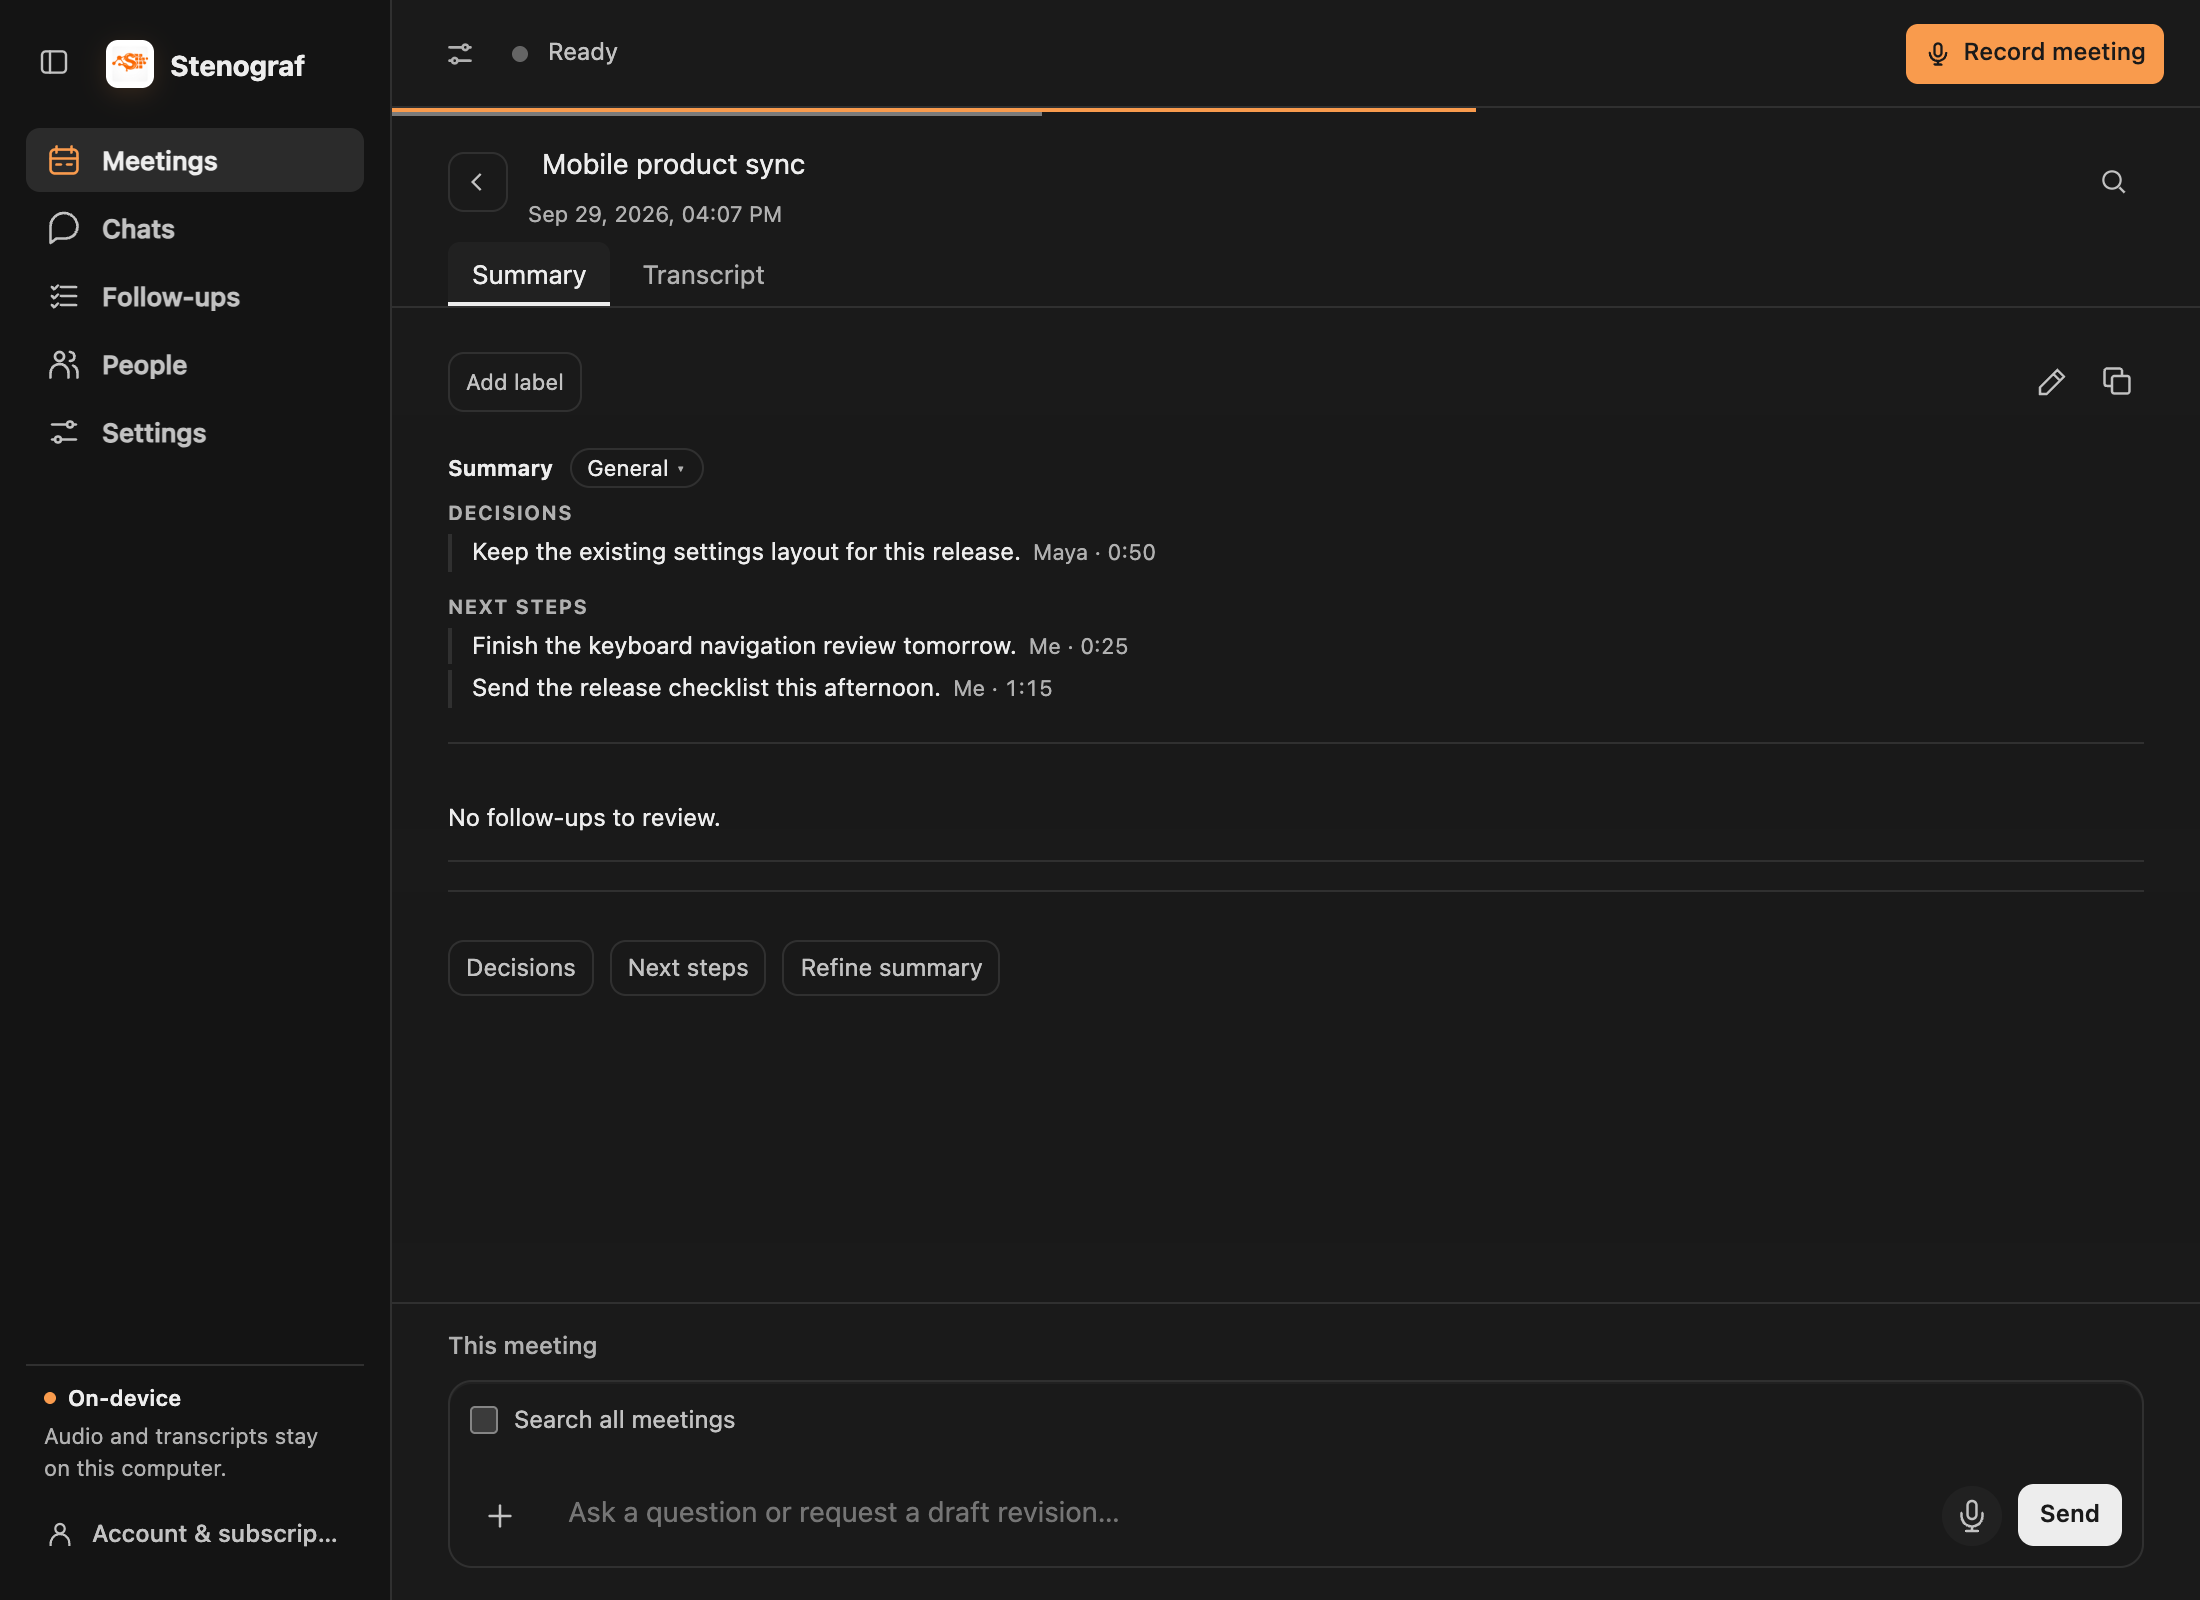Send the chat message
The width and height of the screenshot is (2200, 1600).
(2069, 1514)
